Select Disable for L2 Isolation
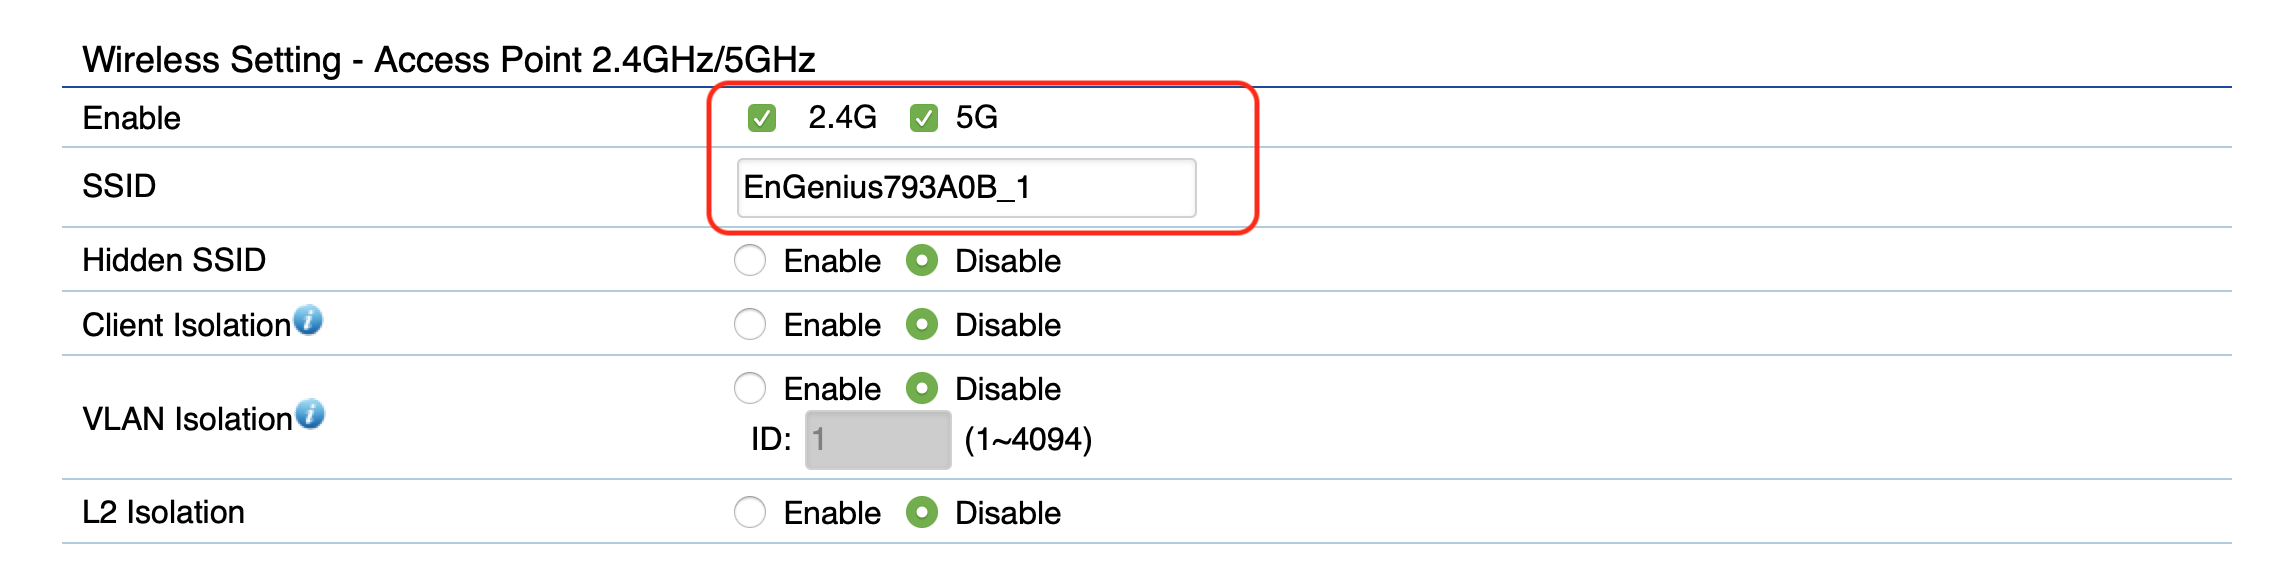Image resolution: width=2282 pixels, height=578 pixels. click(922, 513)
